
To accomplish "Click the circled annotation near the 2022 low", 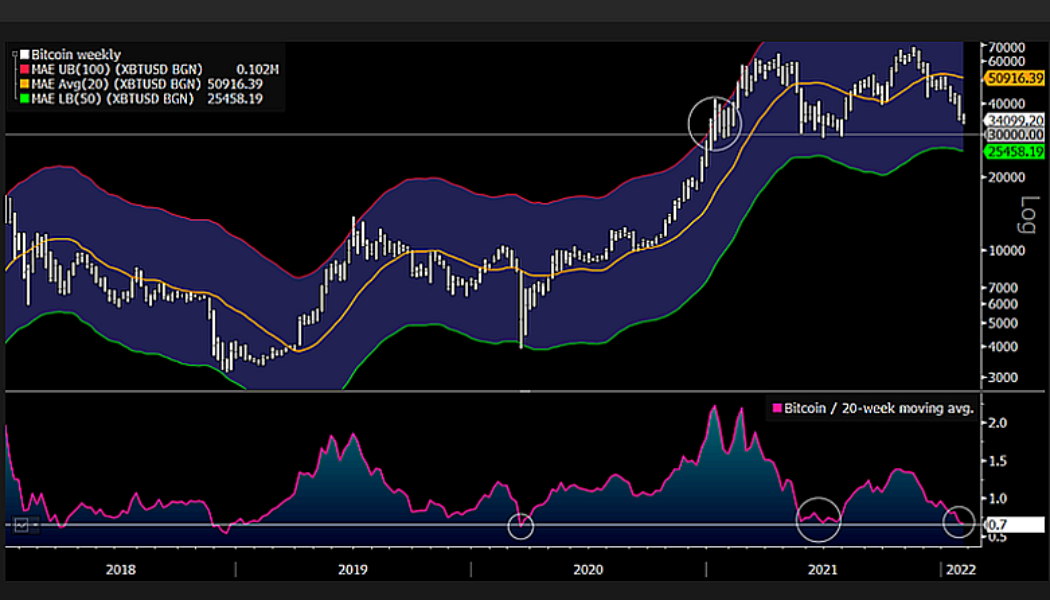I will pyautogui.click(x=958, y=523).
